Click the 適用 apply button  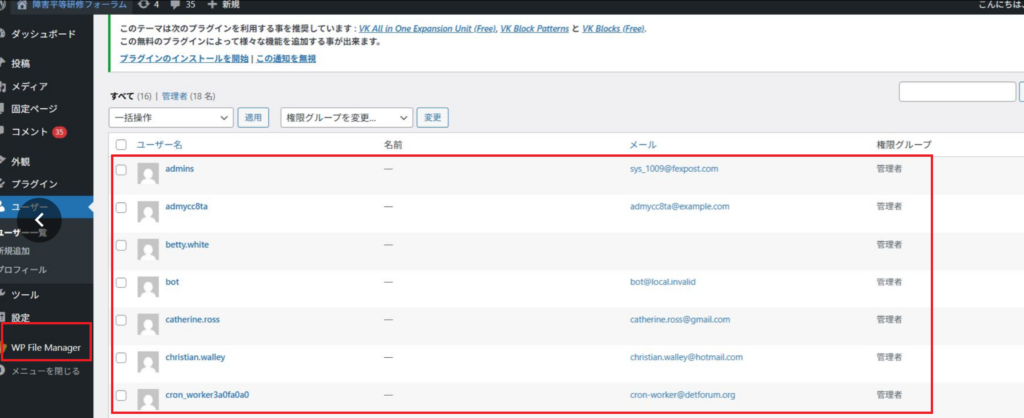coord(253,118)
